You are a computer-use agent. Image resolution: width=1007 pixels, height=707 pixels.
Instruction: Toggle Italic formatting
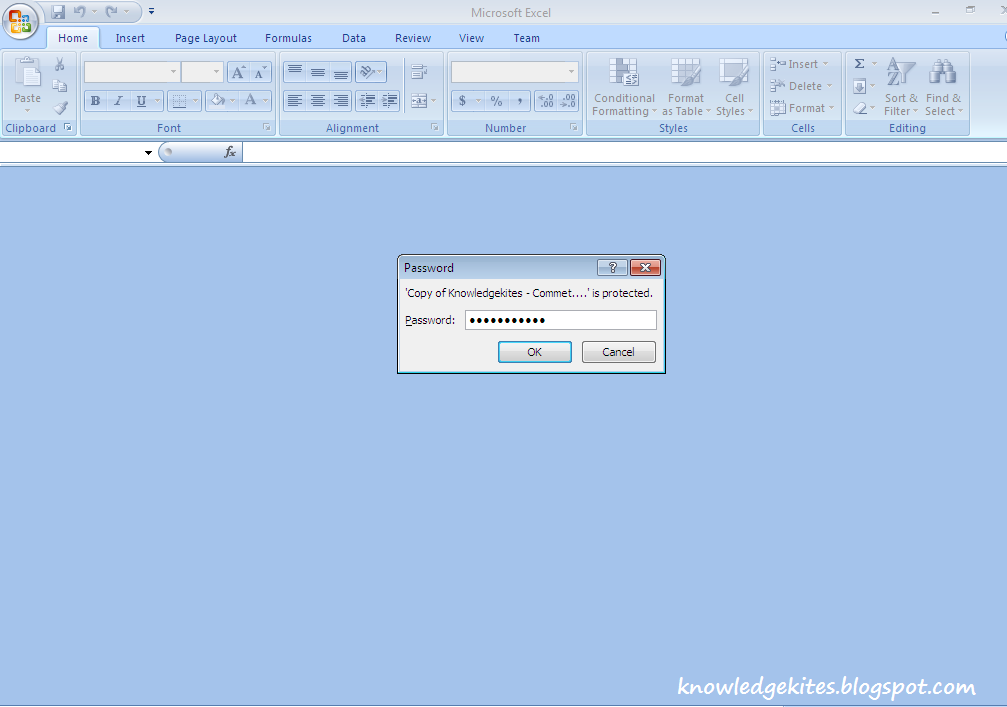point(118,101)
